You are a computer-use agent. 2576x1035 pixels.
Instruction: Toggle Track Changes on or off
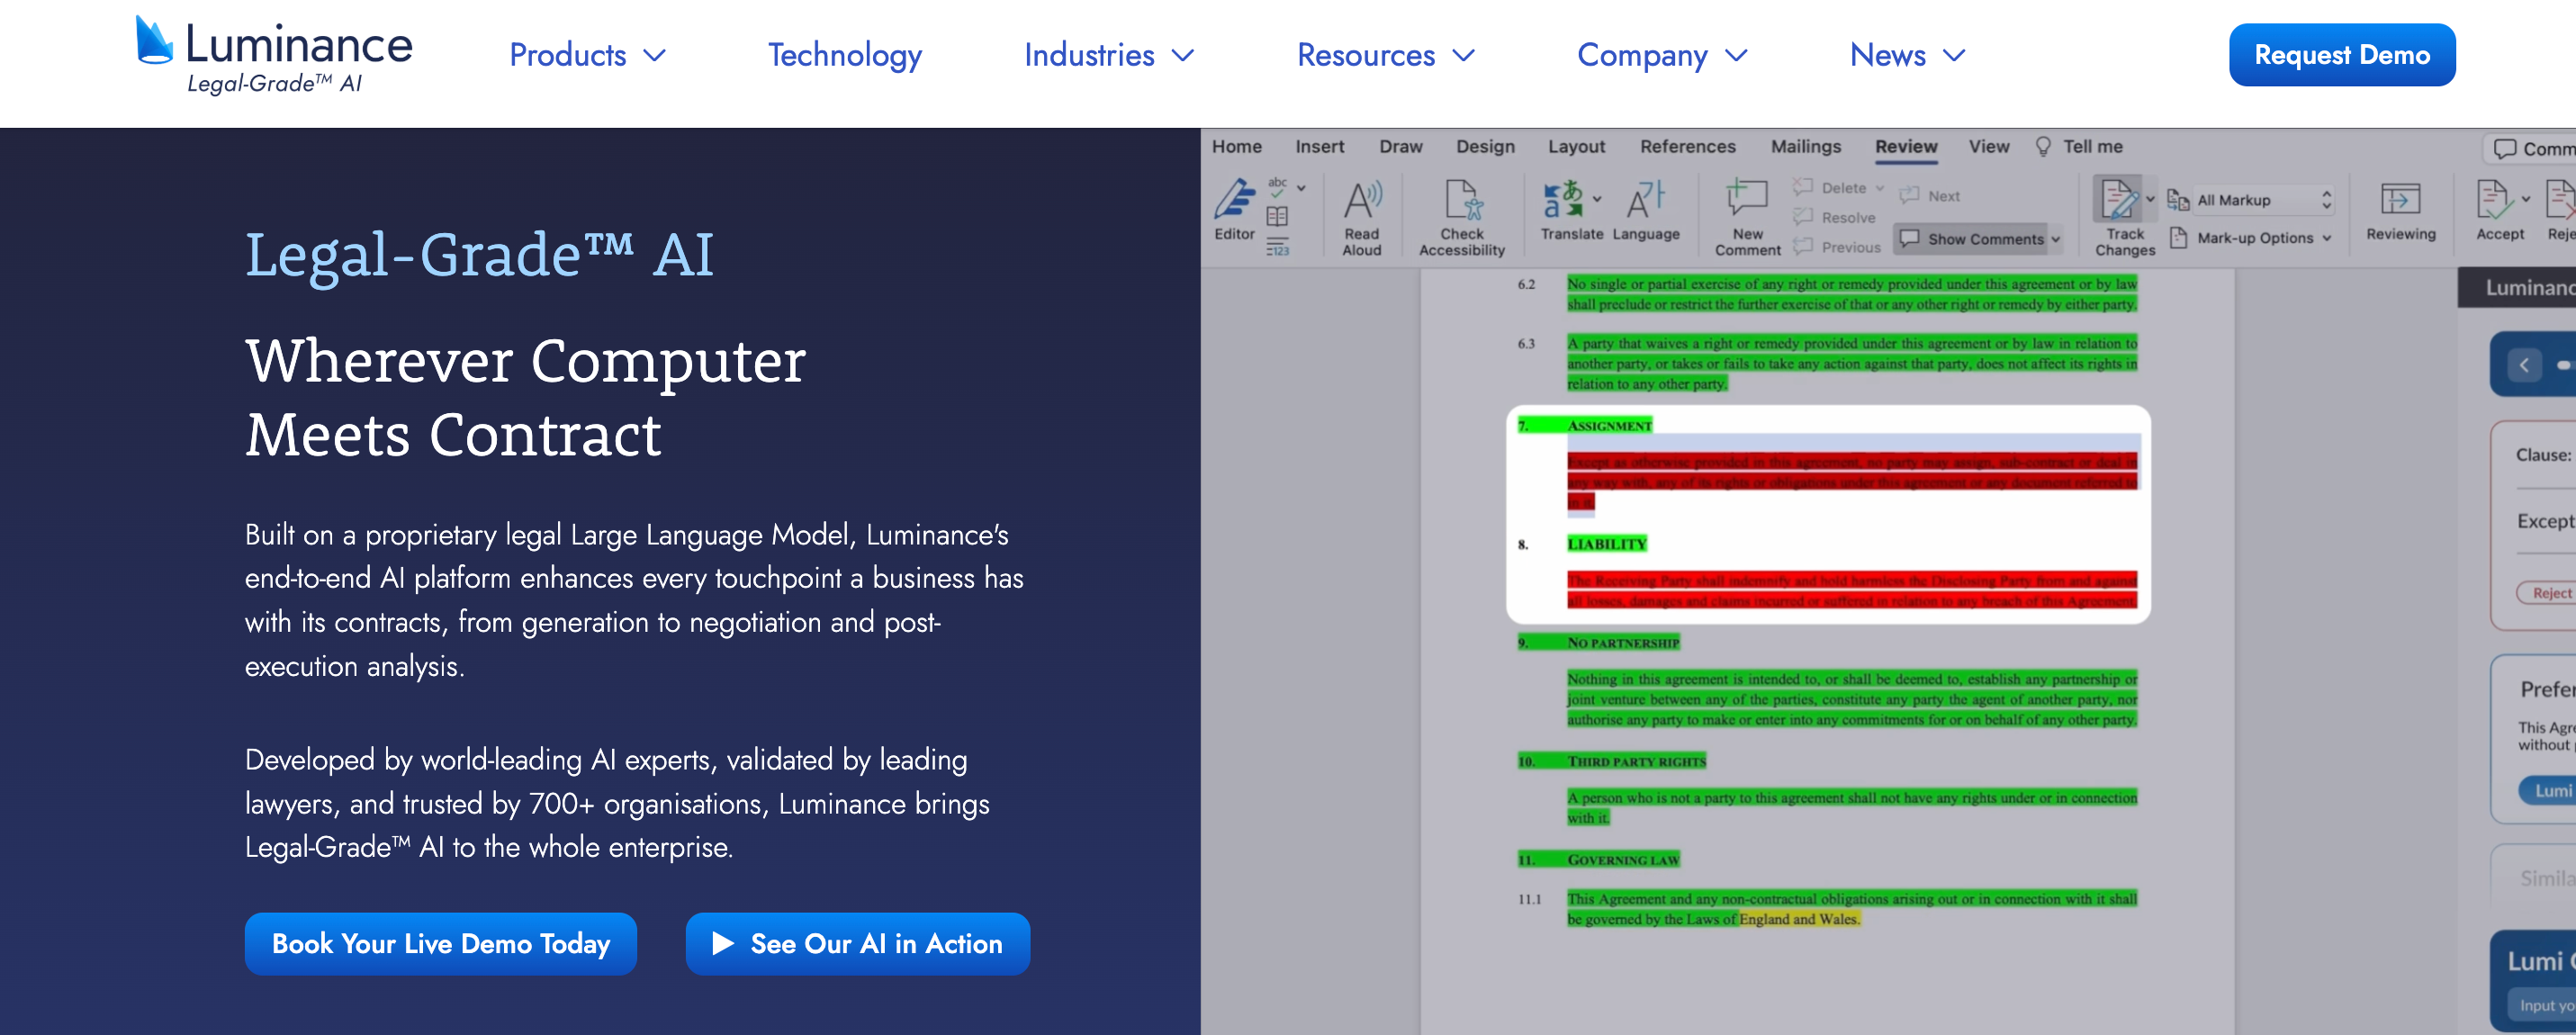2117,200
